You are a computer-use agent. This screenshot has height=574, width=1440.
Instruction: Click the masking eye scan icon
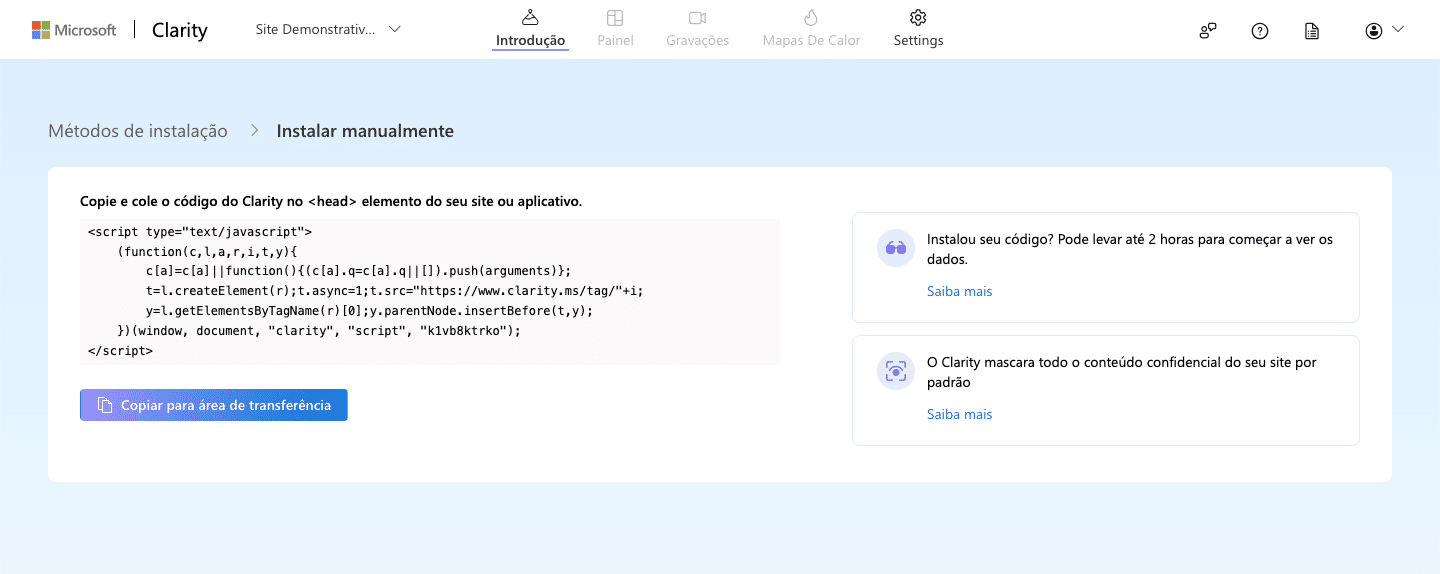(x=895, y=371)
